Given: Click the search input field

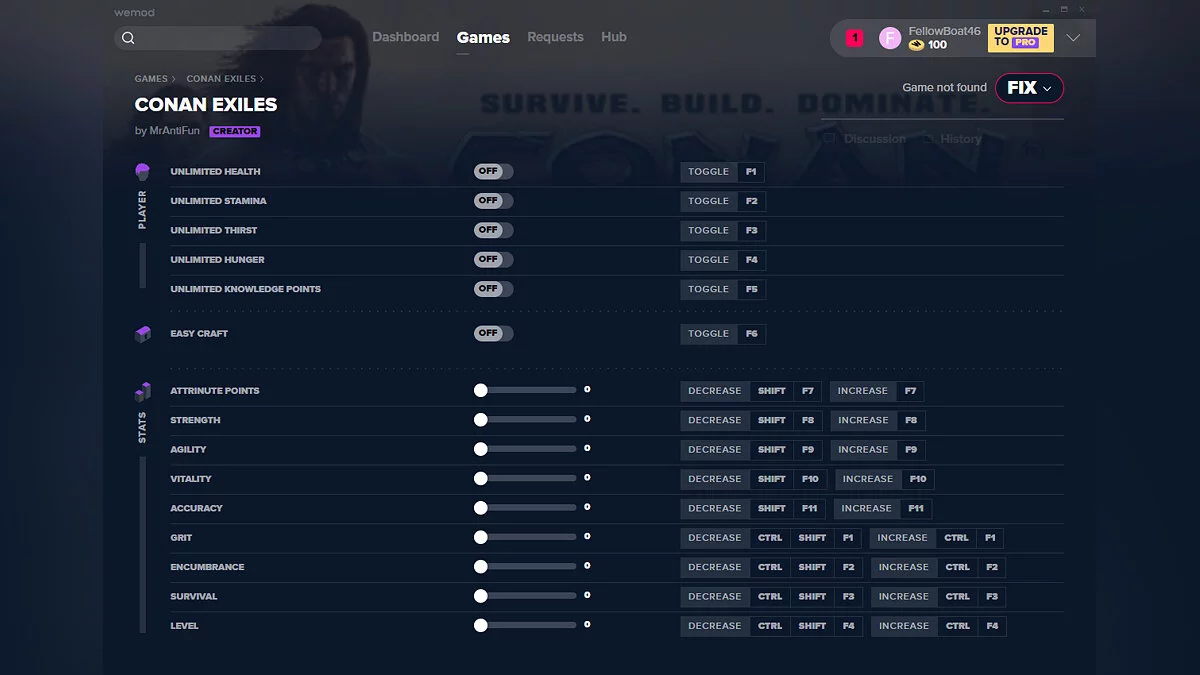Looking at the screenshot, I should click(218, 38).
